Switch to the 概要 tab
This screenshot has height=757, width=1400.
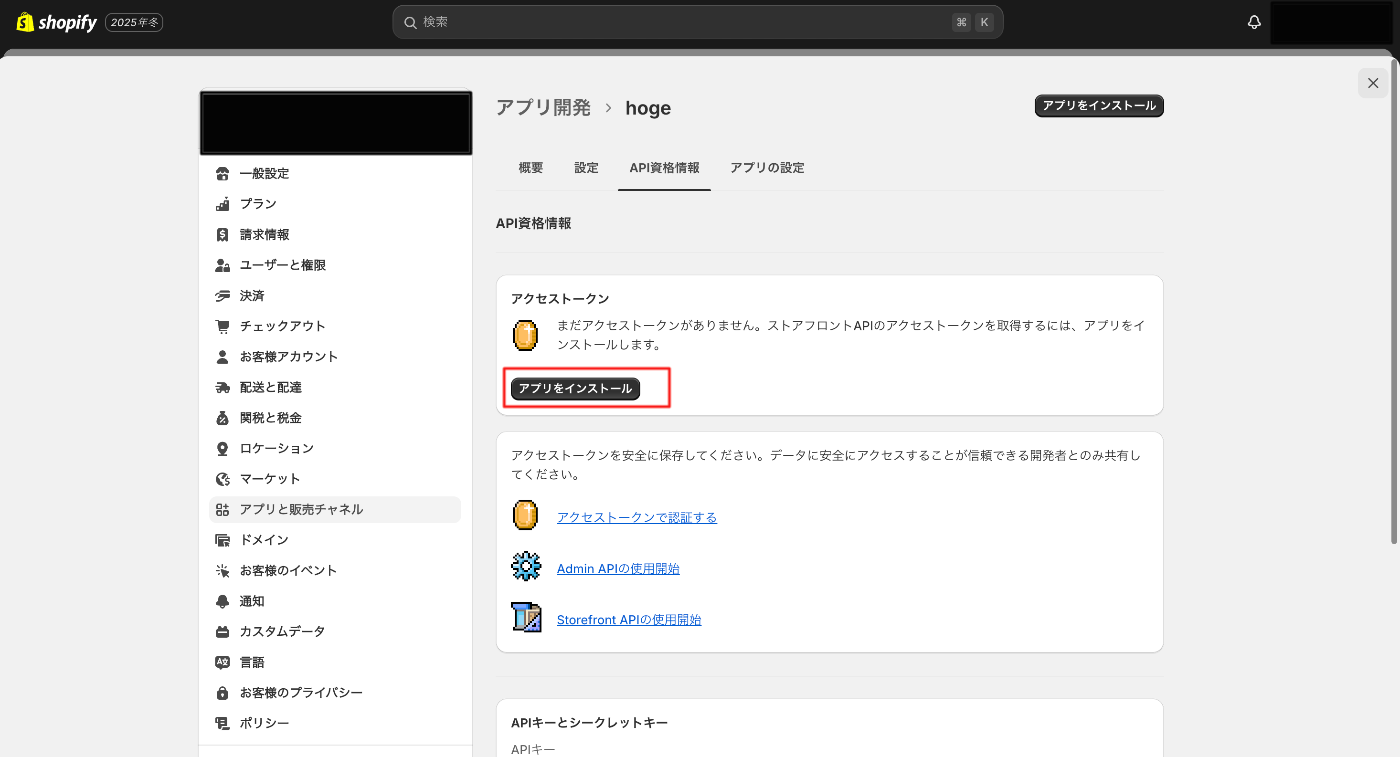coord(531,168)
